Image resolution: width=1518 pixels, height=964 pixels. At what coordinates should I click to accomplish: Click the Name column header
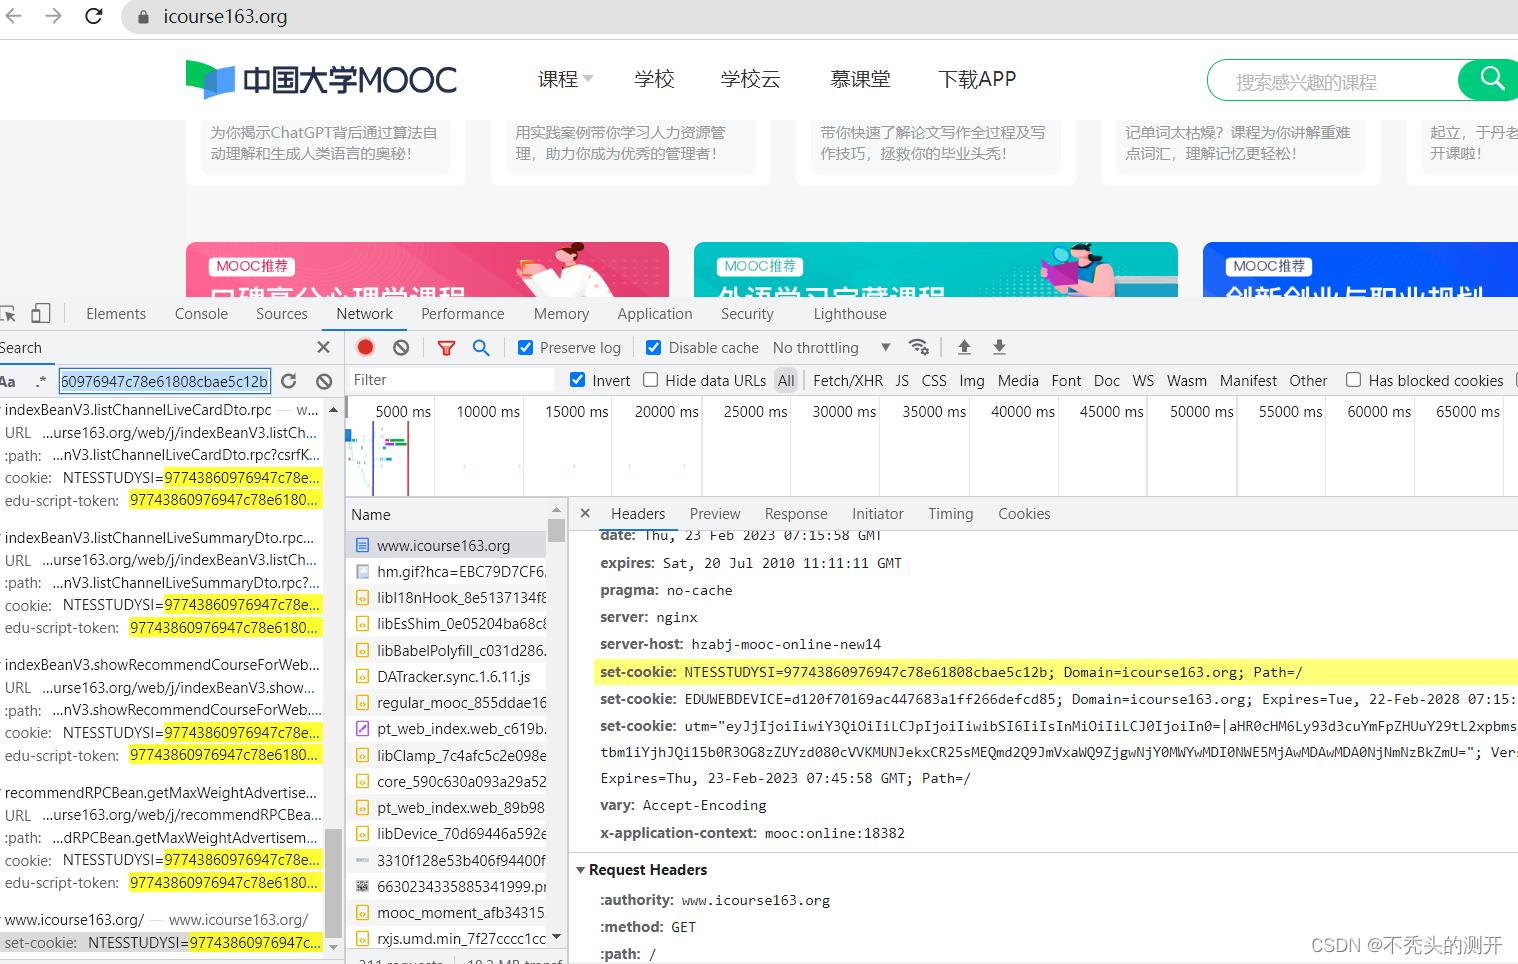point(448,514)
